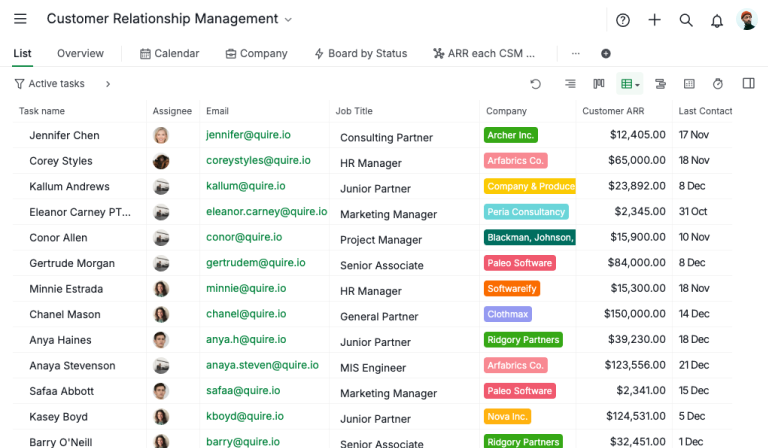Click the plus add new icon

click(654, 20)
